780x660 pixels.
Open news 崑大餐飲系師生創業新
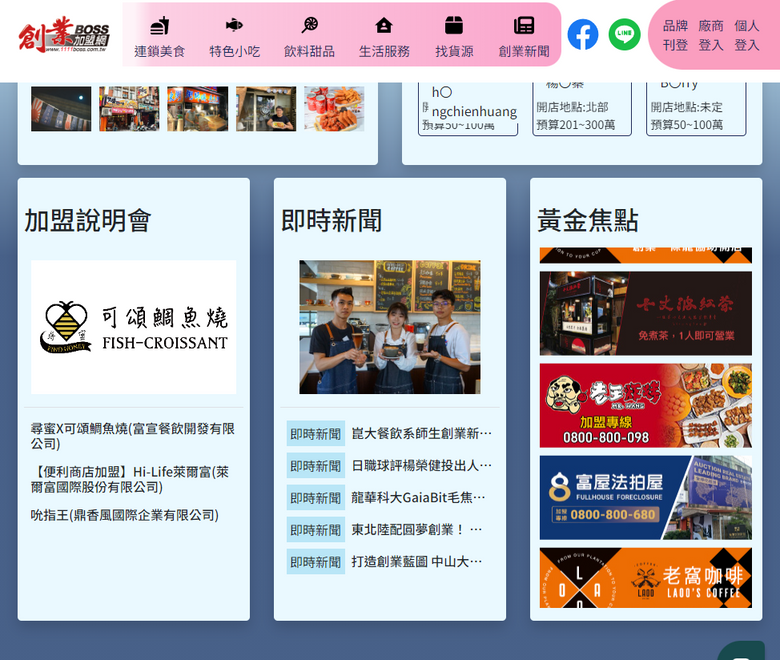click(x=422, y=434)
